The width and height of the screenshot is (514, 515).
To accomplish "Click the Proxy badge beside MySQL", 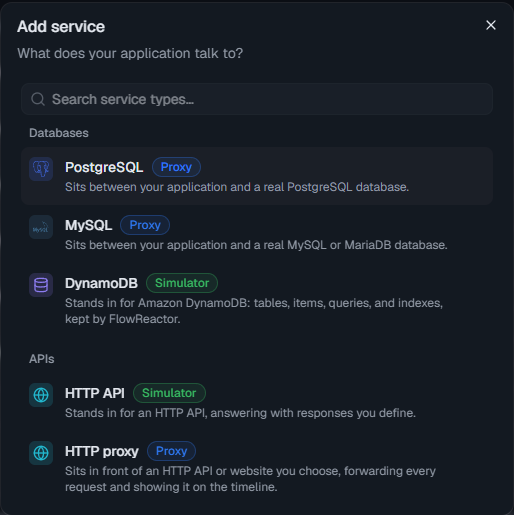I will tap(145, 225).
